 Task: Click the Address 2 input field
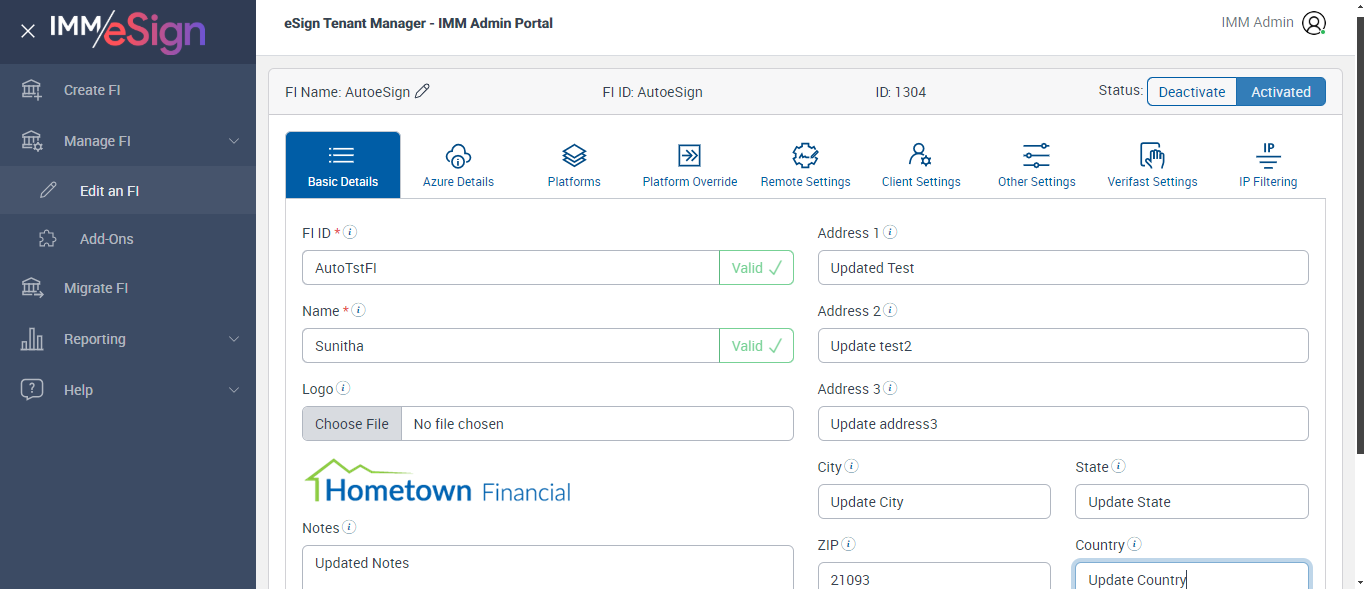(x=1063, y=346)
